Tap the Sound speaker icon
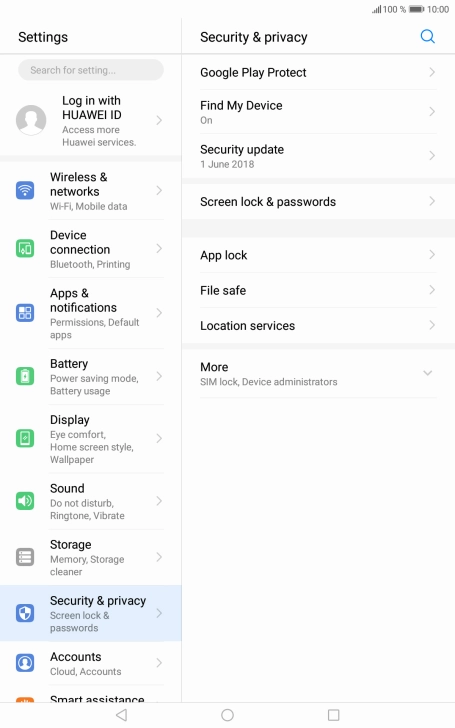Image resolution: width=455 pixels, height=728 pixels. [x=25, y=501]
